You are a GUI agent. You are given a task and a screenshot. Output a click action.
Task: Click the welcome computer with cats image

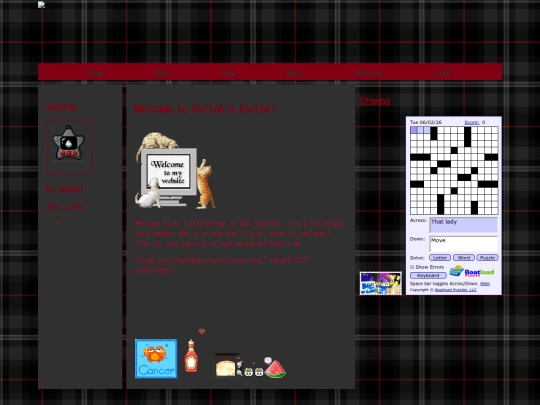[176, 170]
